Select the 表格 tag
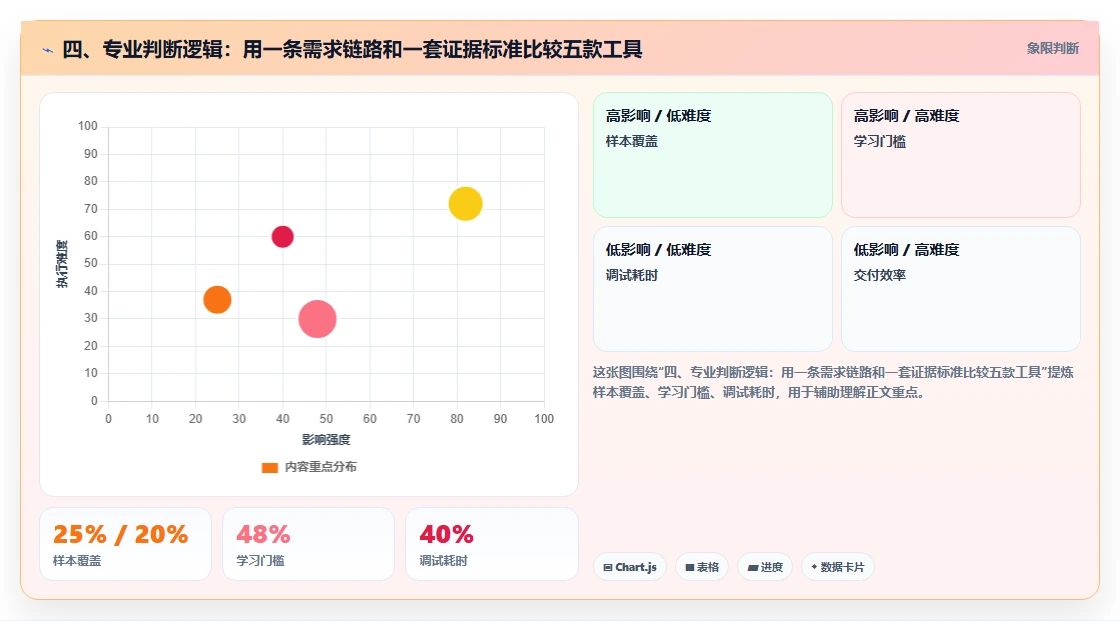This screenshot has height=621, width=1120. coord(702,567)
